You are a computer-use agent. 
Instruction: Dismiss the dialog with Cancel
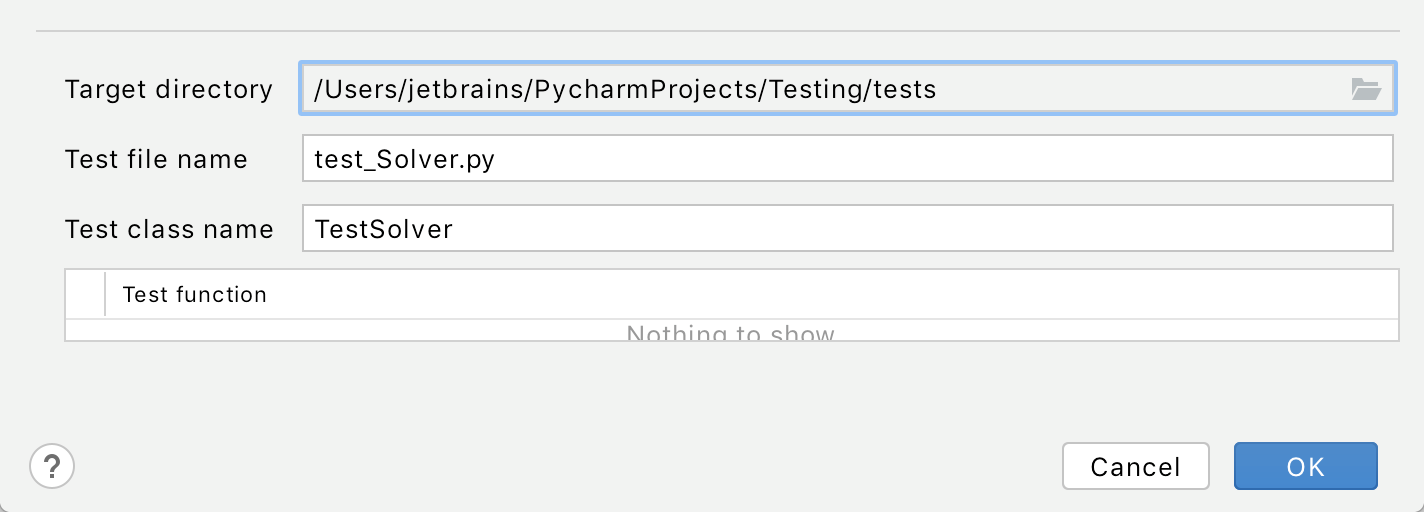1136,466
